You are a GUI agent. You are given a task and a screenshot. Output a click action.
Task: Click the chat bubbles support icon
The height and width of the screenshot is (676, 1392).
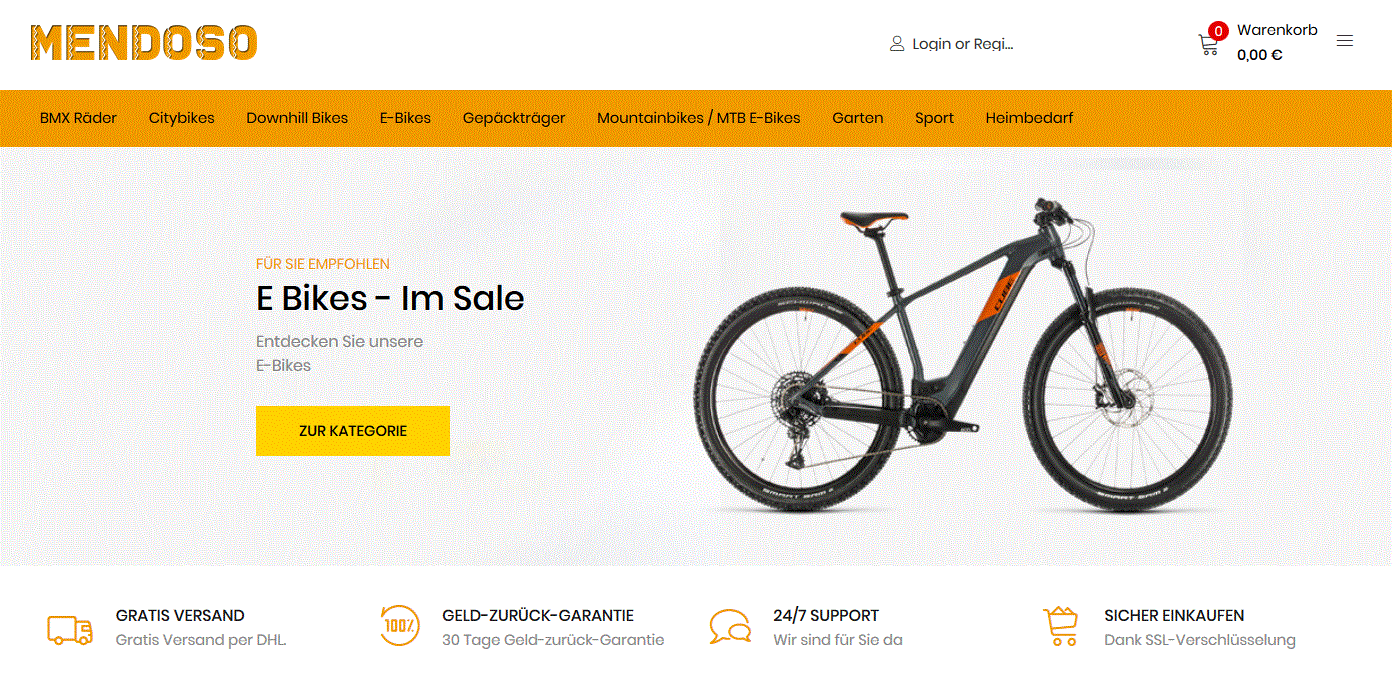[730, 627]
